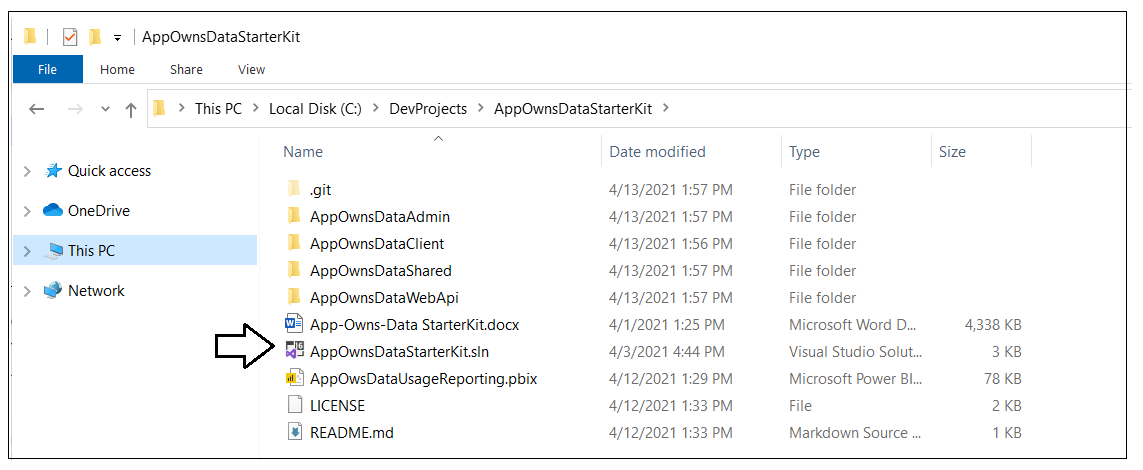
Task: Select the AppOwnsDataAdmin folder icon
Action: (294, 216)
